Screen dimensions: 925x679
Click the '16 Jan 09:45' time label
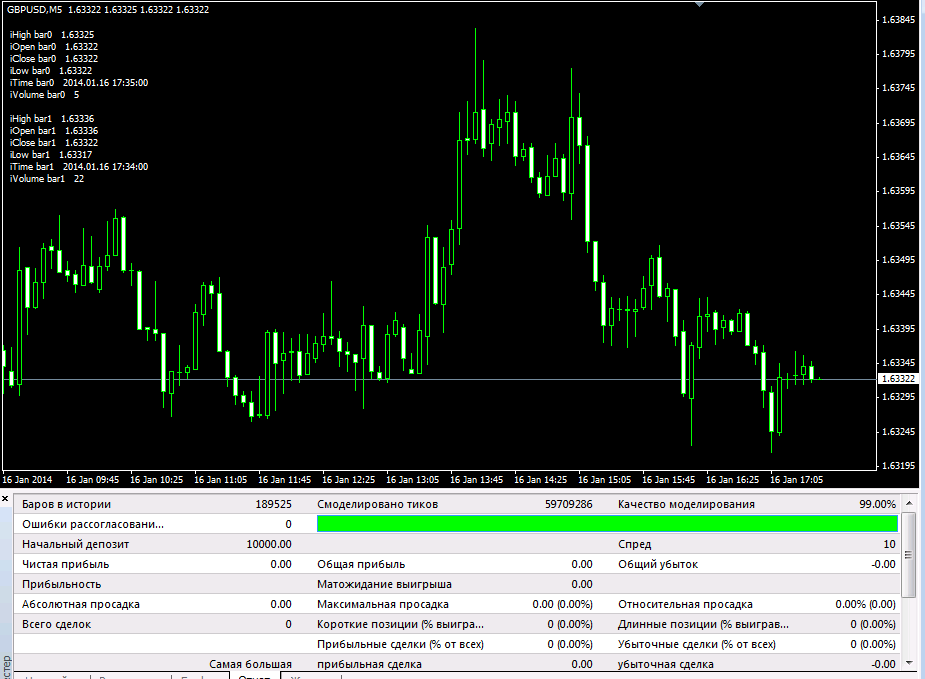[93, 480]
